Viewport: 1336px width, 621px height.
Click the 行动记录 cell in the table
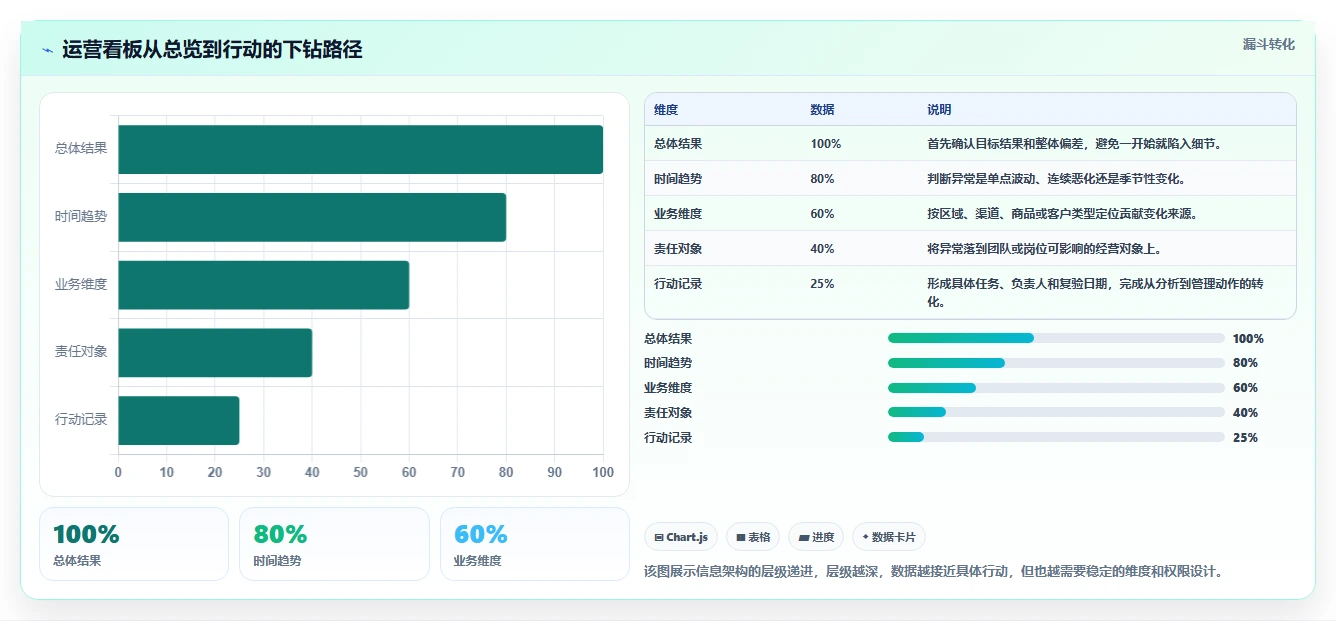(x=678, y=284)
